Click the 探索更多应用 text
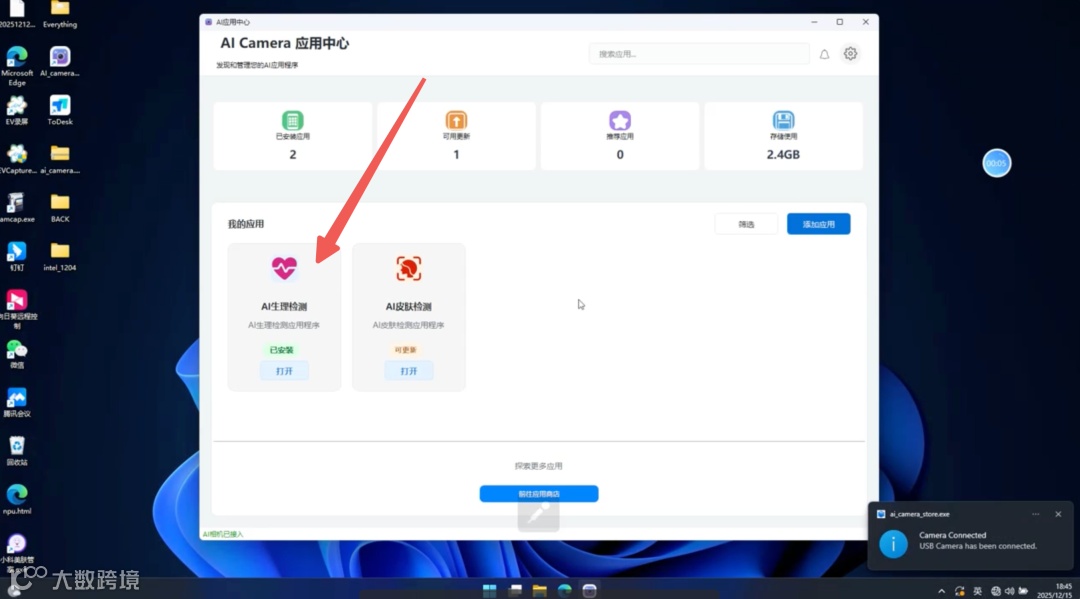Screen dimensions: 1080x599 click(539, 466)
